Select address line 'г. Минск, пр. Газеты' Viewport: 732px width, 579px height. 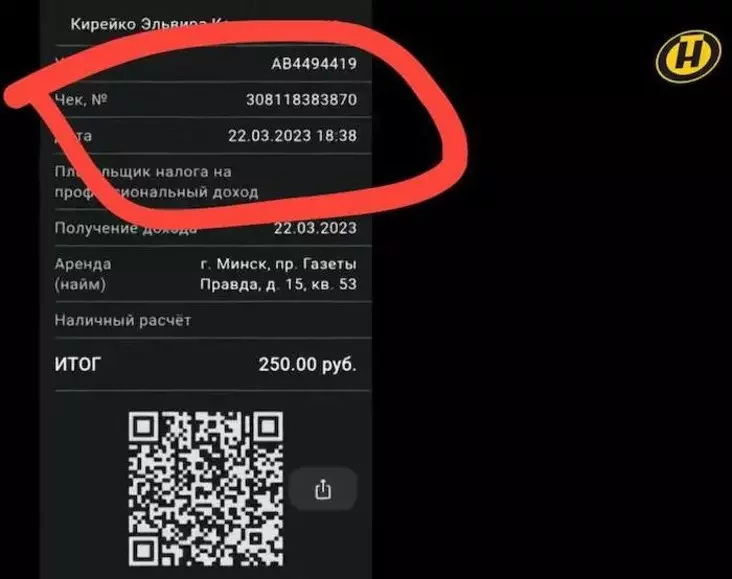click(279, 264)
